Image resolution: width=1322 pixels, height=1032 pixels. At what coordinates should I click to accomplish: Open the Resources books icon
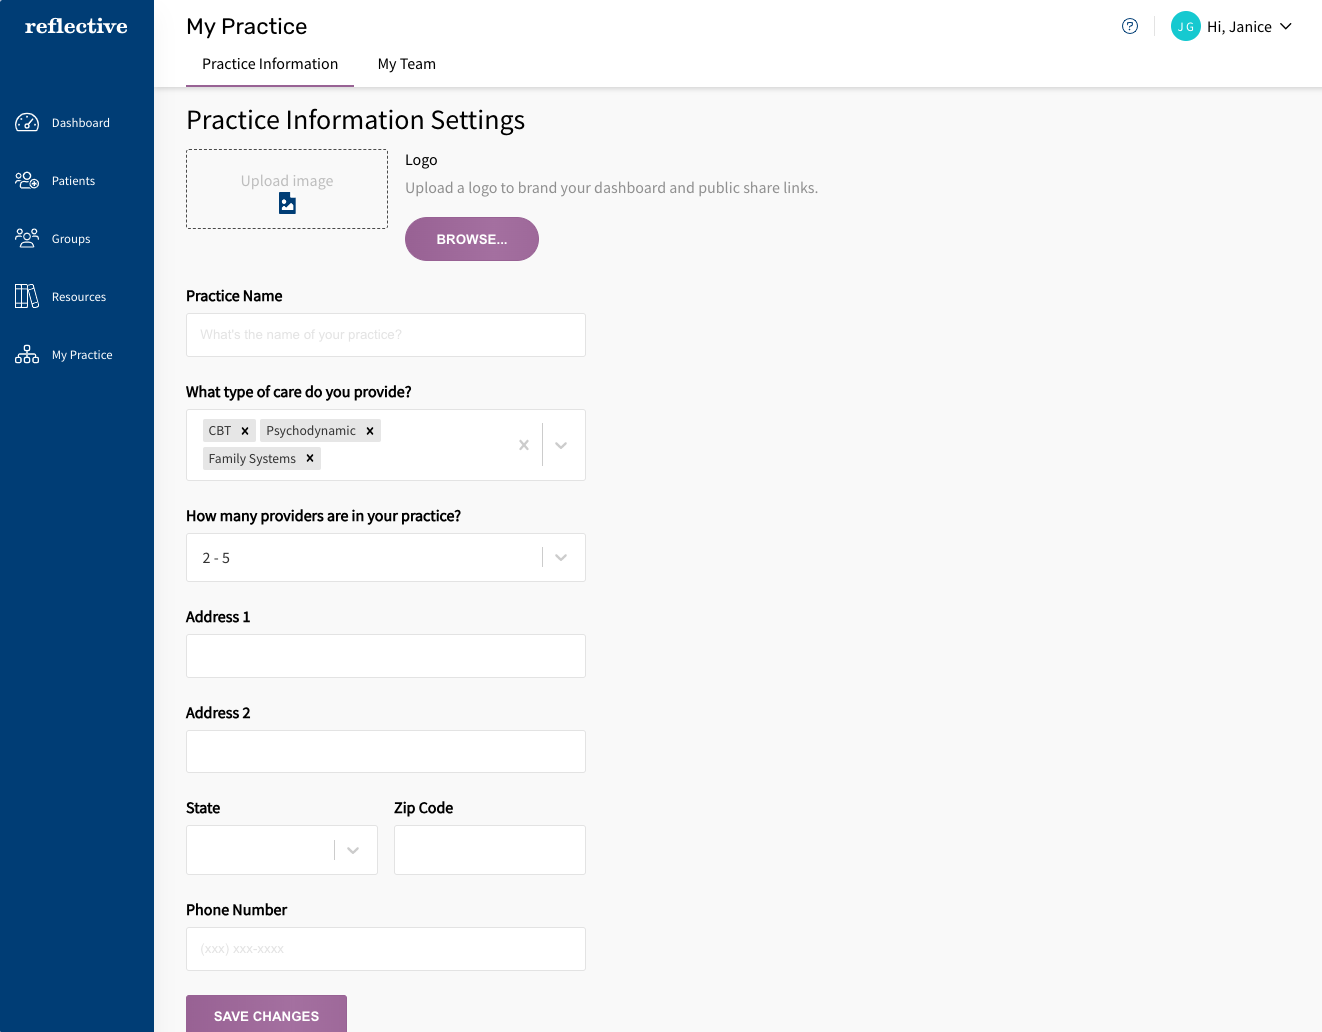(27, 297)
